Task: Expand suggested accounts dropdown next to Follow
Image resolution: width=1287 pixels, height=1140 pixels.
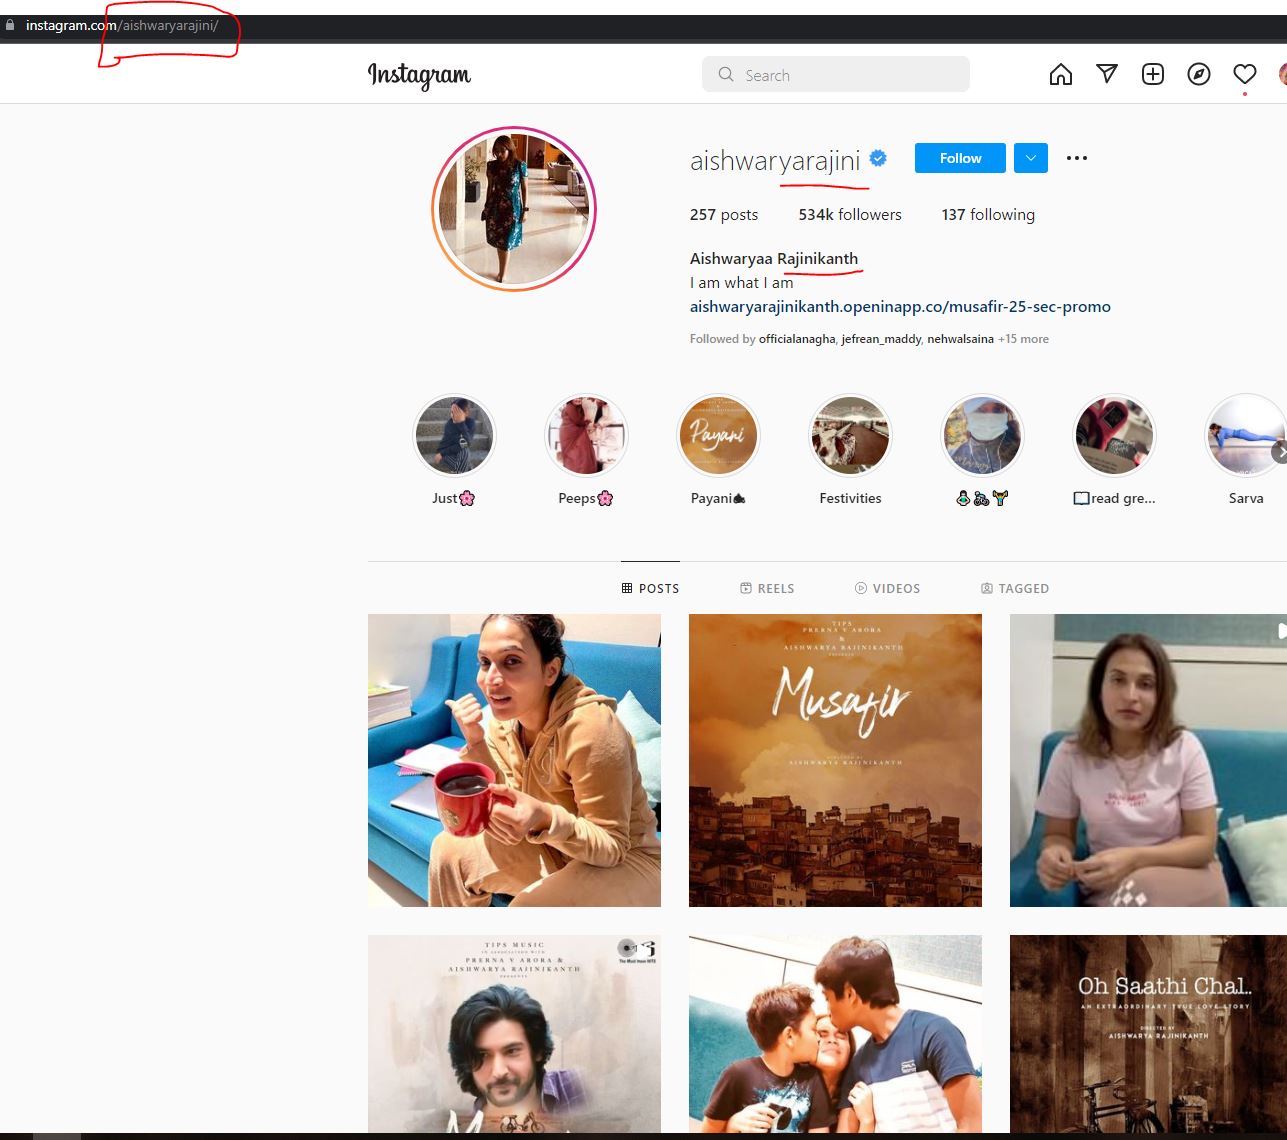Action: 1031,158
